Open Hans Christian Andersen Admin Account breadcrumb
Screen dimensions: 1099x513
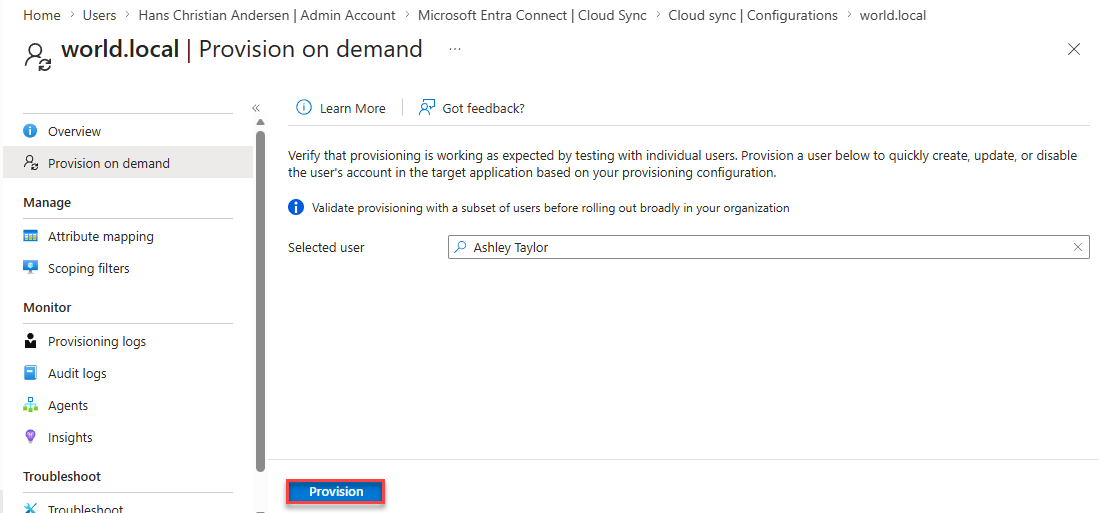[x=267, y=15]
